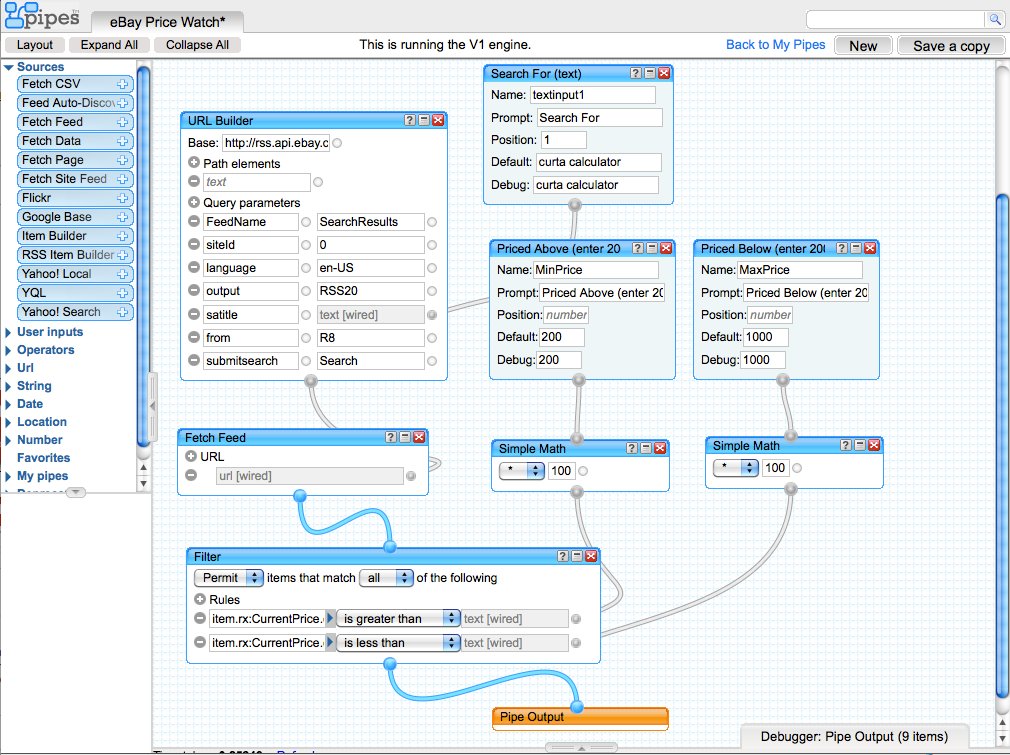The image size is (1010, 755).
Task: Remove the submitsearch query parameter
Action: [193, 360]
